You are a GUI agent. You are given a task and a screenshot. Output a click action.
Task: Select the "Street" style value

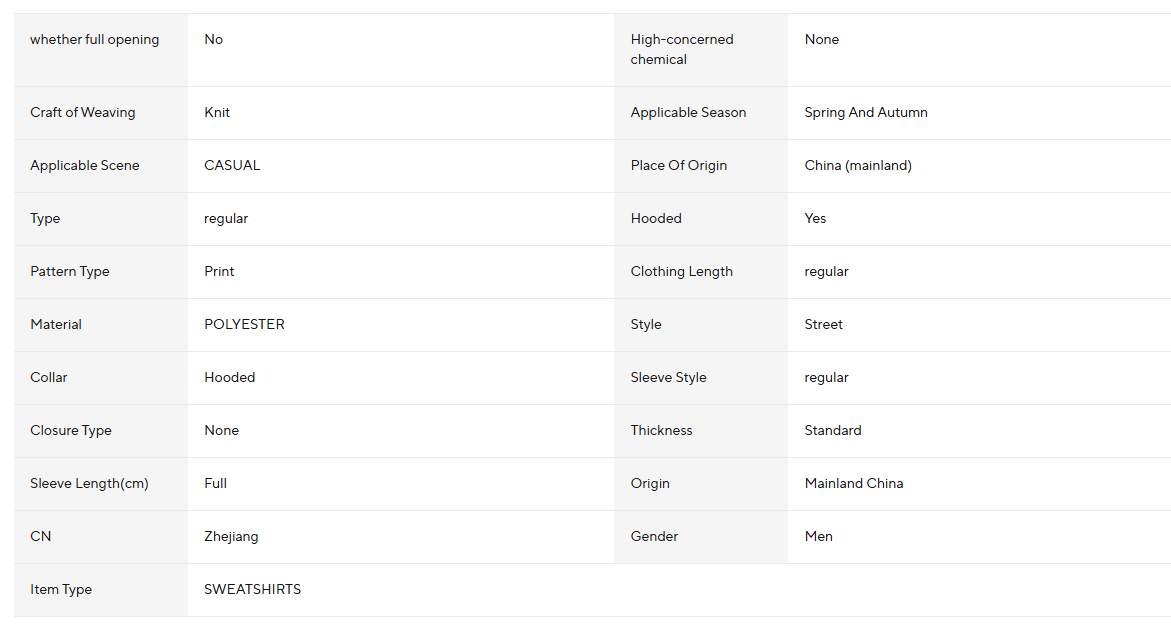[x=823, y=325]
